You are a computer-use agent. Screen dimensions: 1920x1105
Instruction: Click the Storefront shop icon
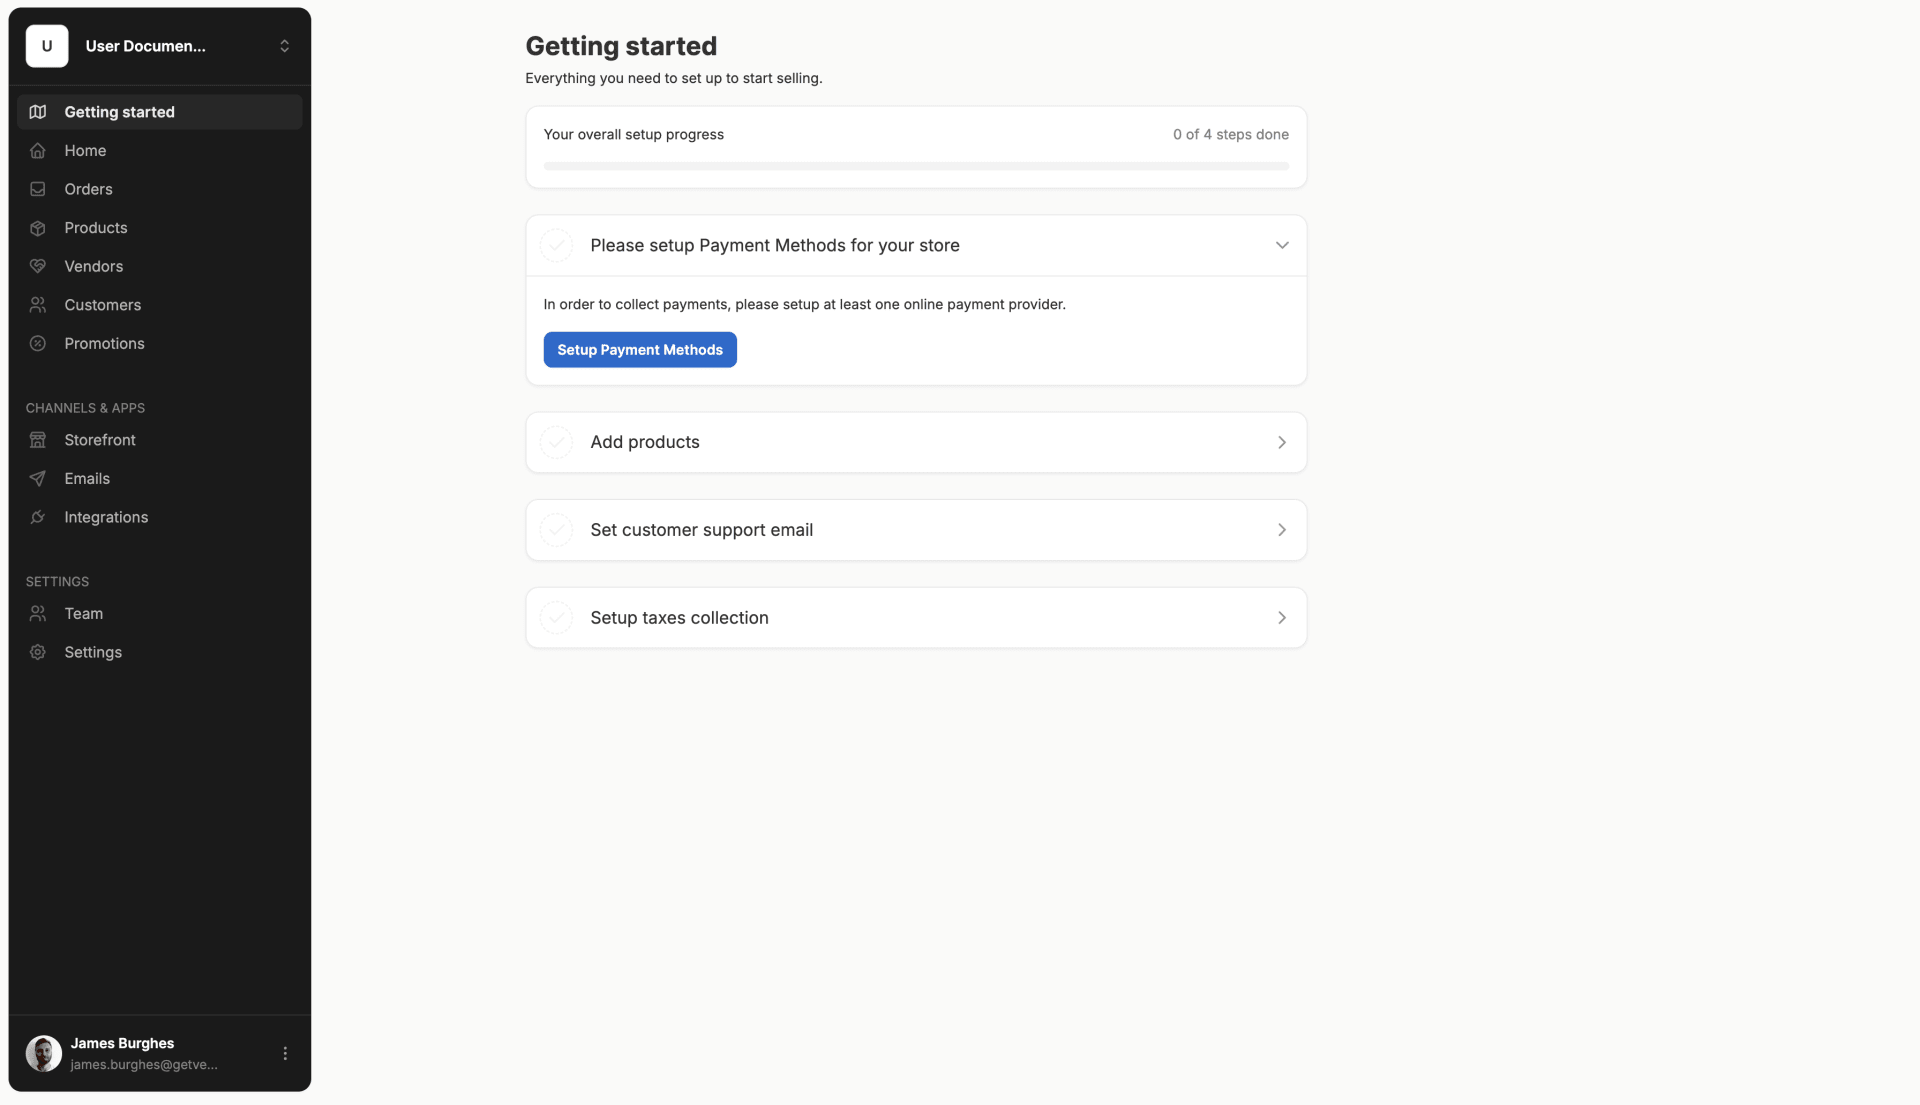tap(38, 440)
